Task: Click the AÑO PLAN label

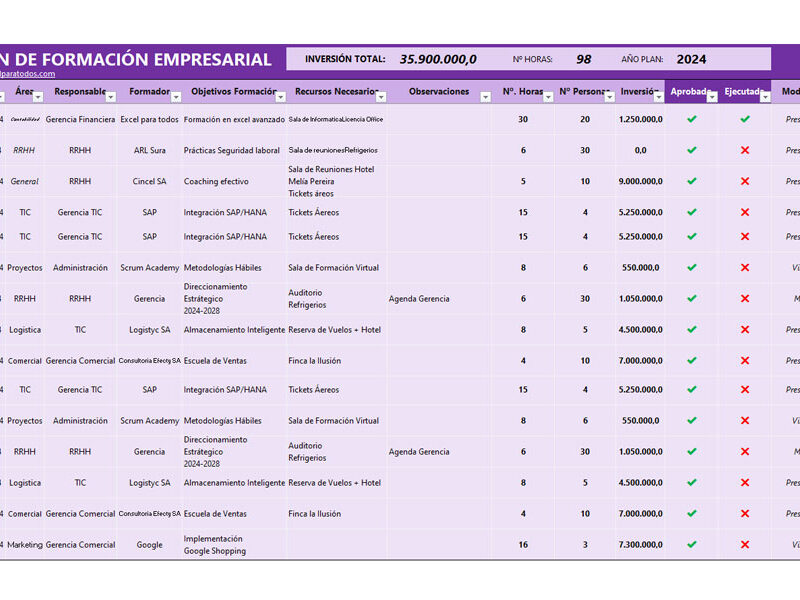Action: tap(642, 60)
